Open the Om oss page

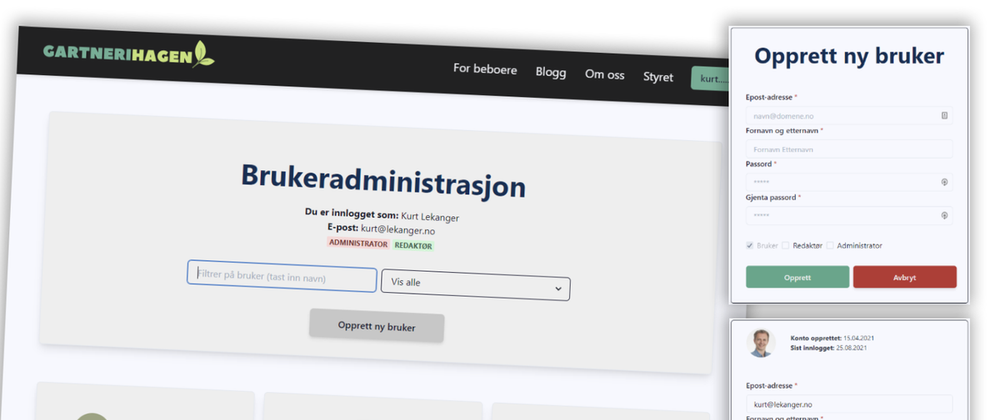605,75
